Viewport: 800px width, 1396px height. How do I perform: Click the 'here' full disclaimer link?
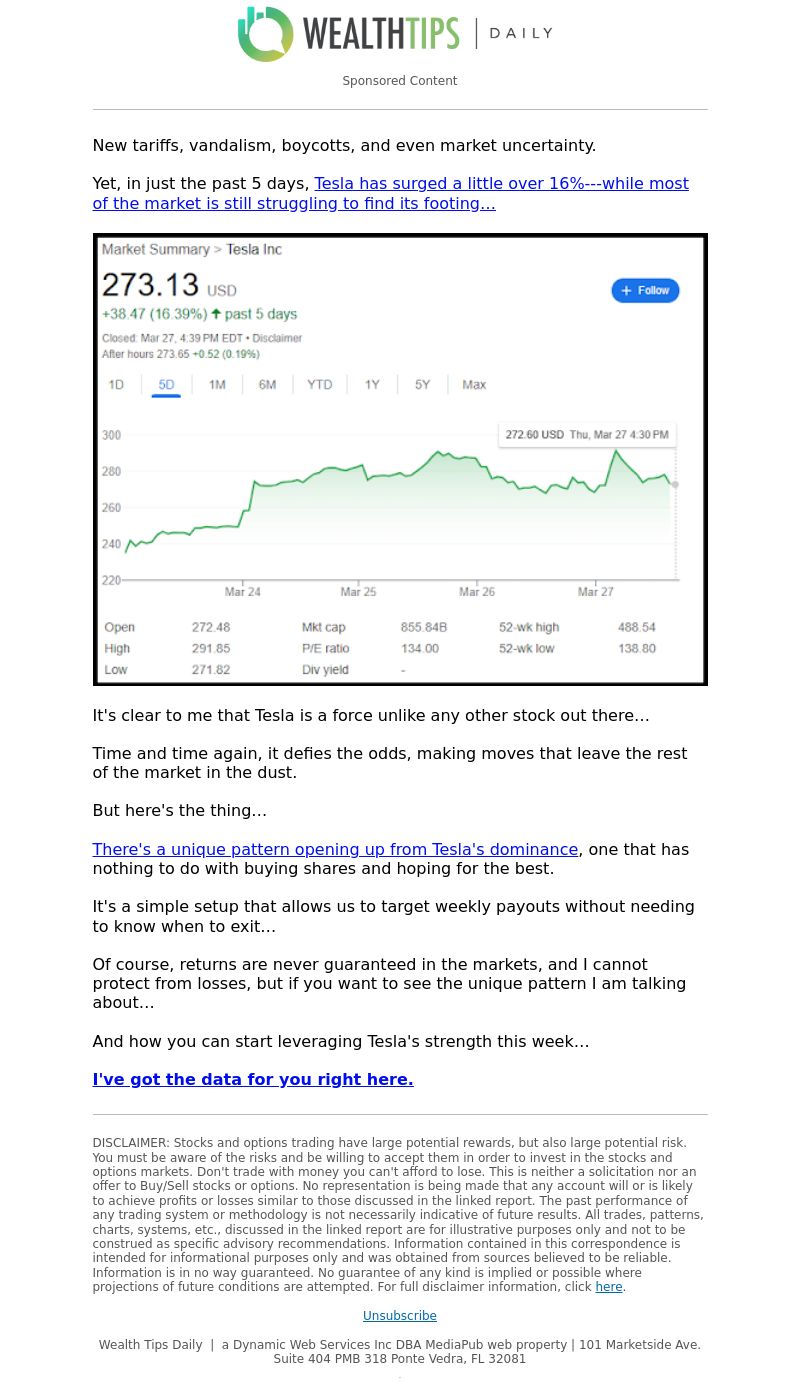coord(609,1287)
